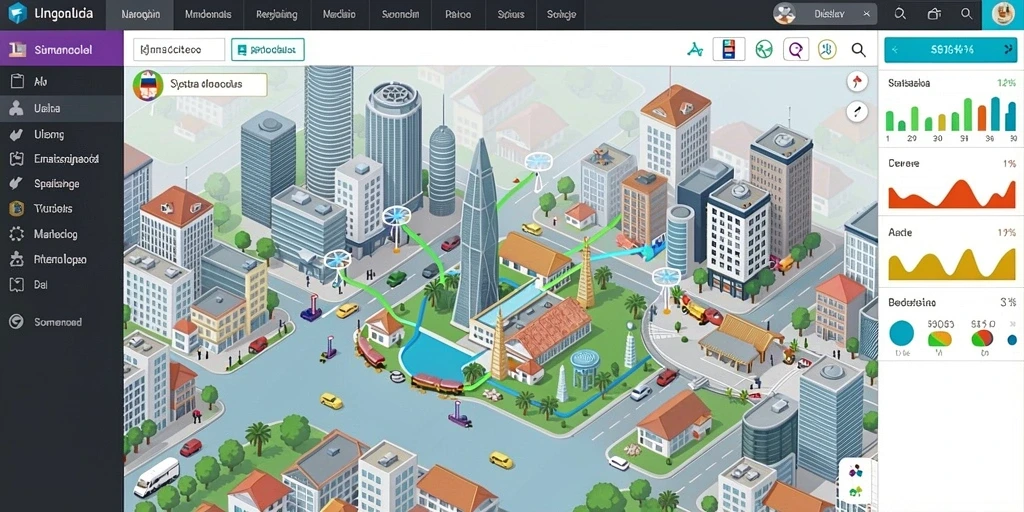This screenshot has width=1024, height=512.
Task: Select the purple magnifier inspect icon
Action: 795,50
